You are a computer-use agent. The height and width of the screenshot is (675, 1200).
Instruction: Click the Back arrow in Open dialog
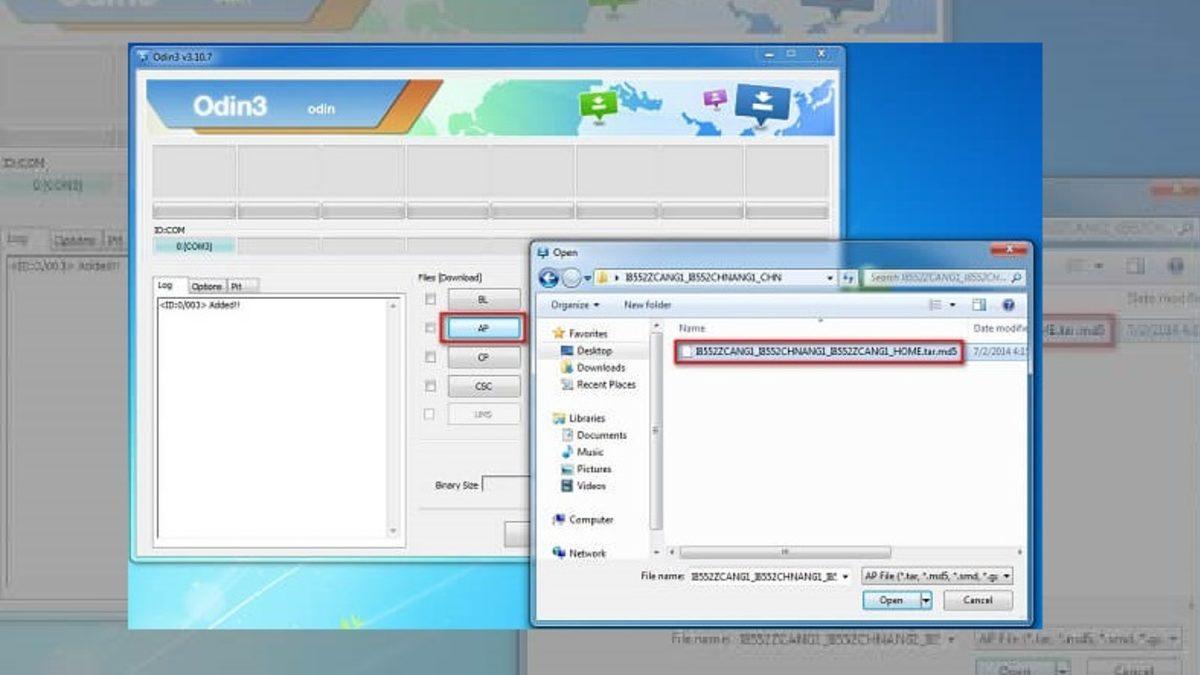[548, 278]
